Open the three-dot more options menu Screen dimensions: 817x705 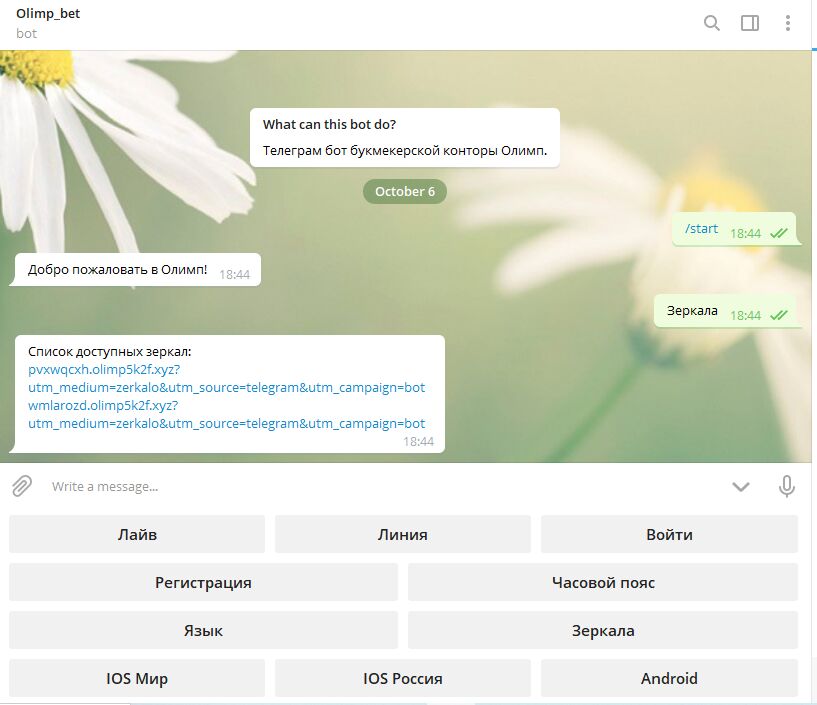788,23
